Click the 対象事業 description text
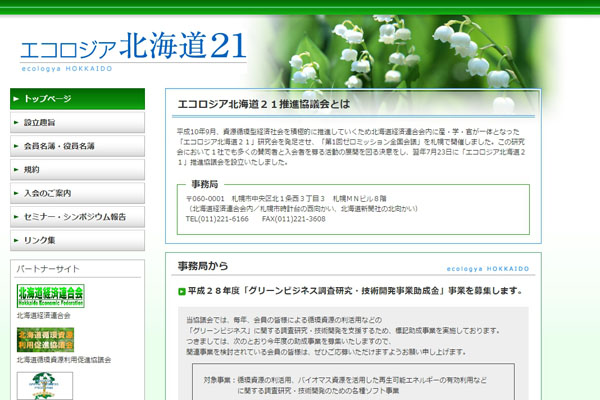This screenshot has height=400, width=600. (x=345, y=385)
